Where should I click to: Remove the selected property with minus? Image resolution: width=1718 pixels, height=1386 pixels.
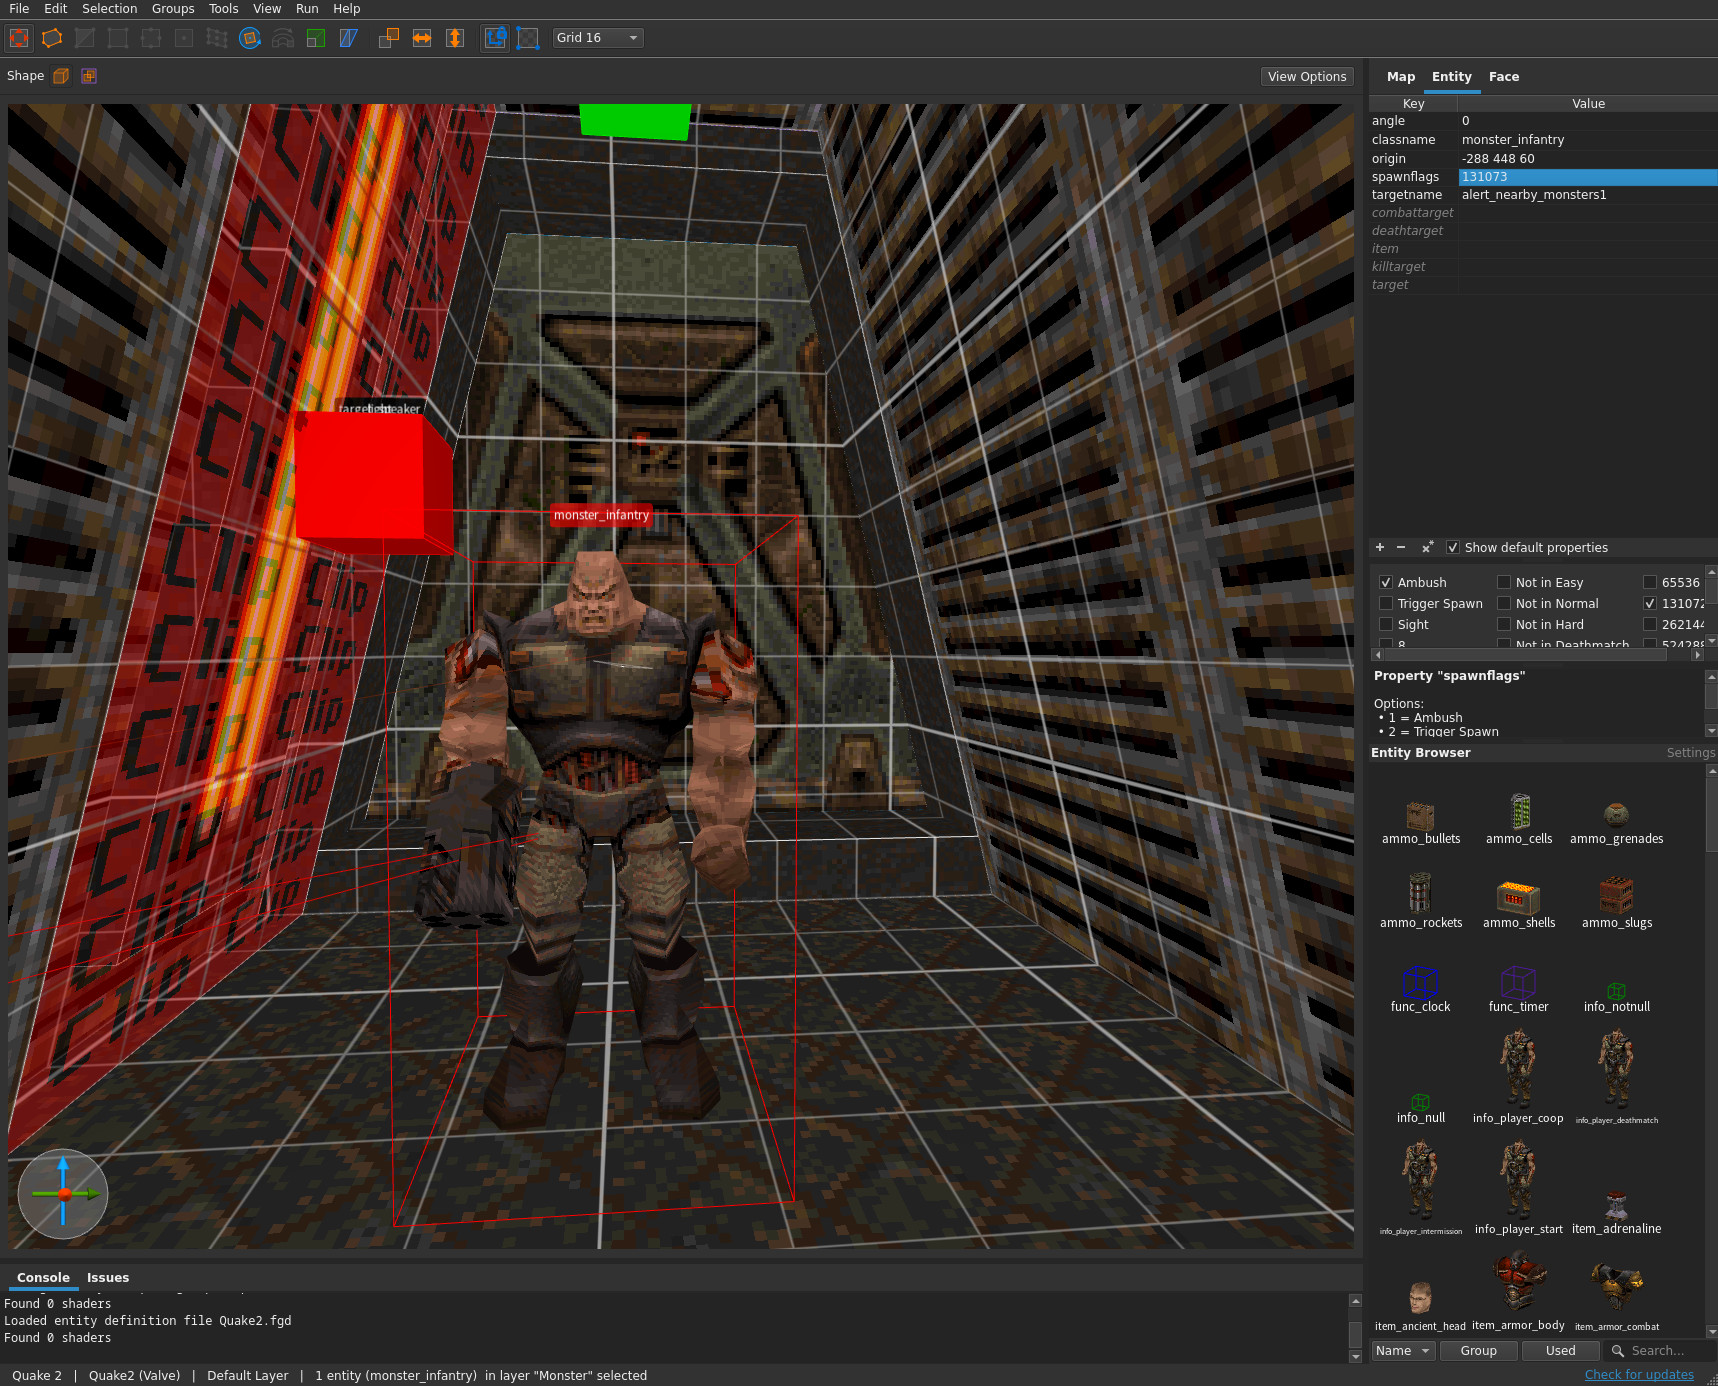coord(1401,547)
